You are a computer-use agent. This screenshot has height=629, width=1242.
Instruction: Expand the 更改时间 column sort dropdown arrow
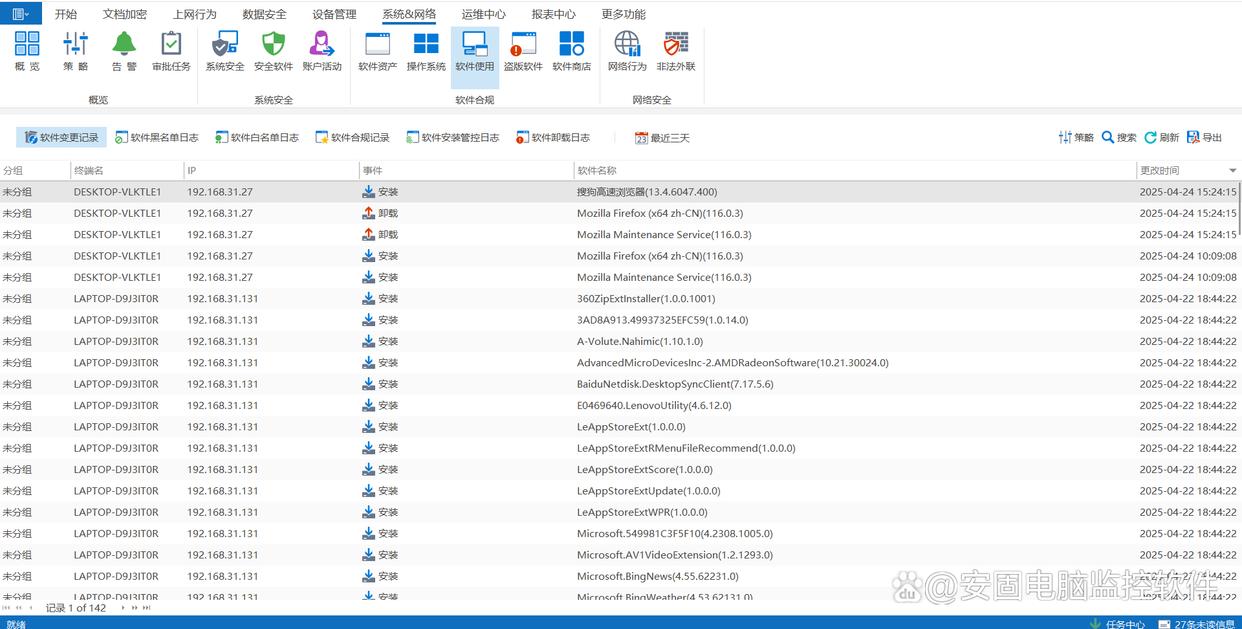tap(1232, 171)
